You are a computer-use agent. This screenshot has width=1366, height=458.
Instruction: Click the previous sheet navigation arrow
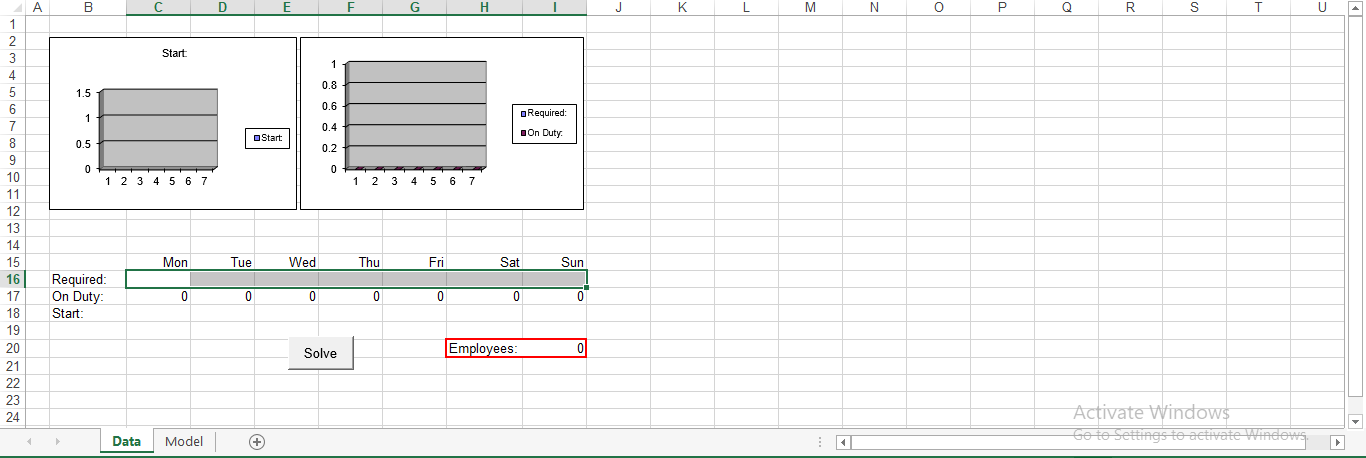(29, 441)
